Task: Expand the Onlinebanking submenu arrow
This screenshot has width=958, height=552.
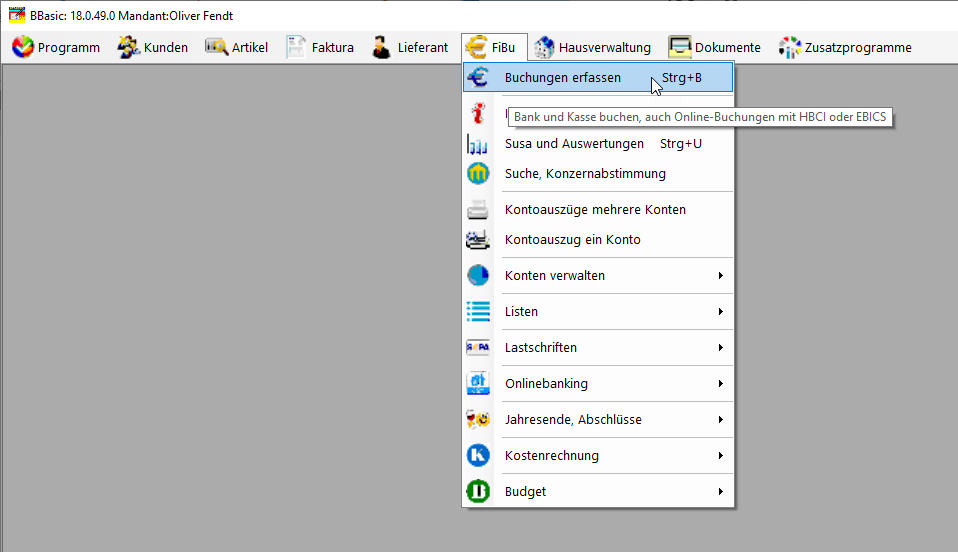Action: [721, 384]
